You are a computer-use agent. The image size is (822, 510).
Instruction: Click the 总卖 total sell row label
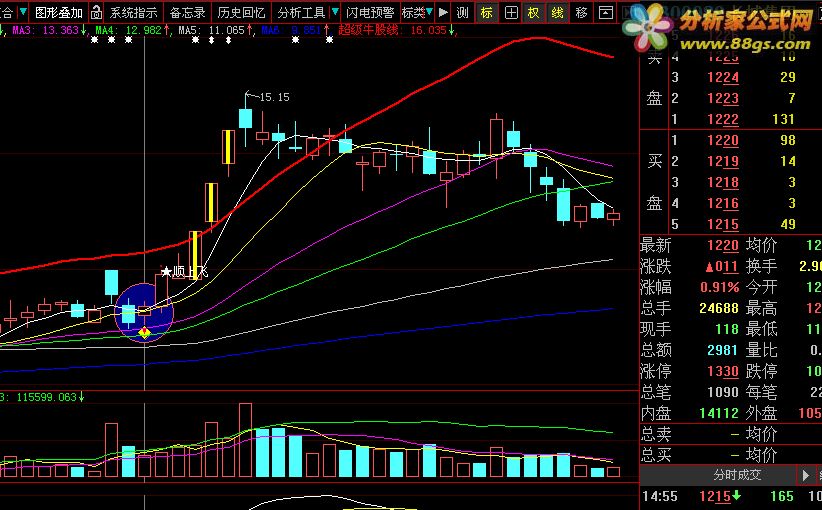(x=656, y=434)
